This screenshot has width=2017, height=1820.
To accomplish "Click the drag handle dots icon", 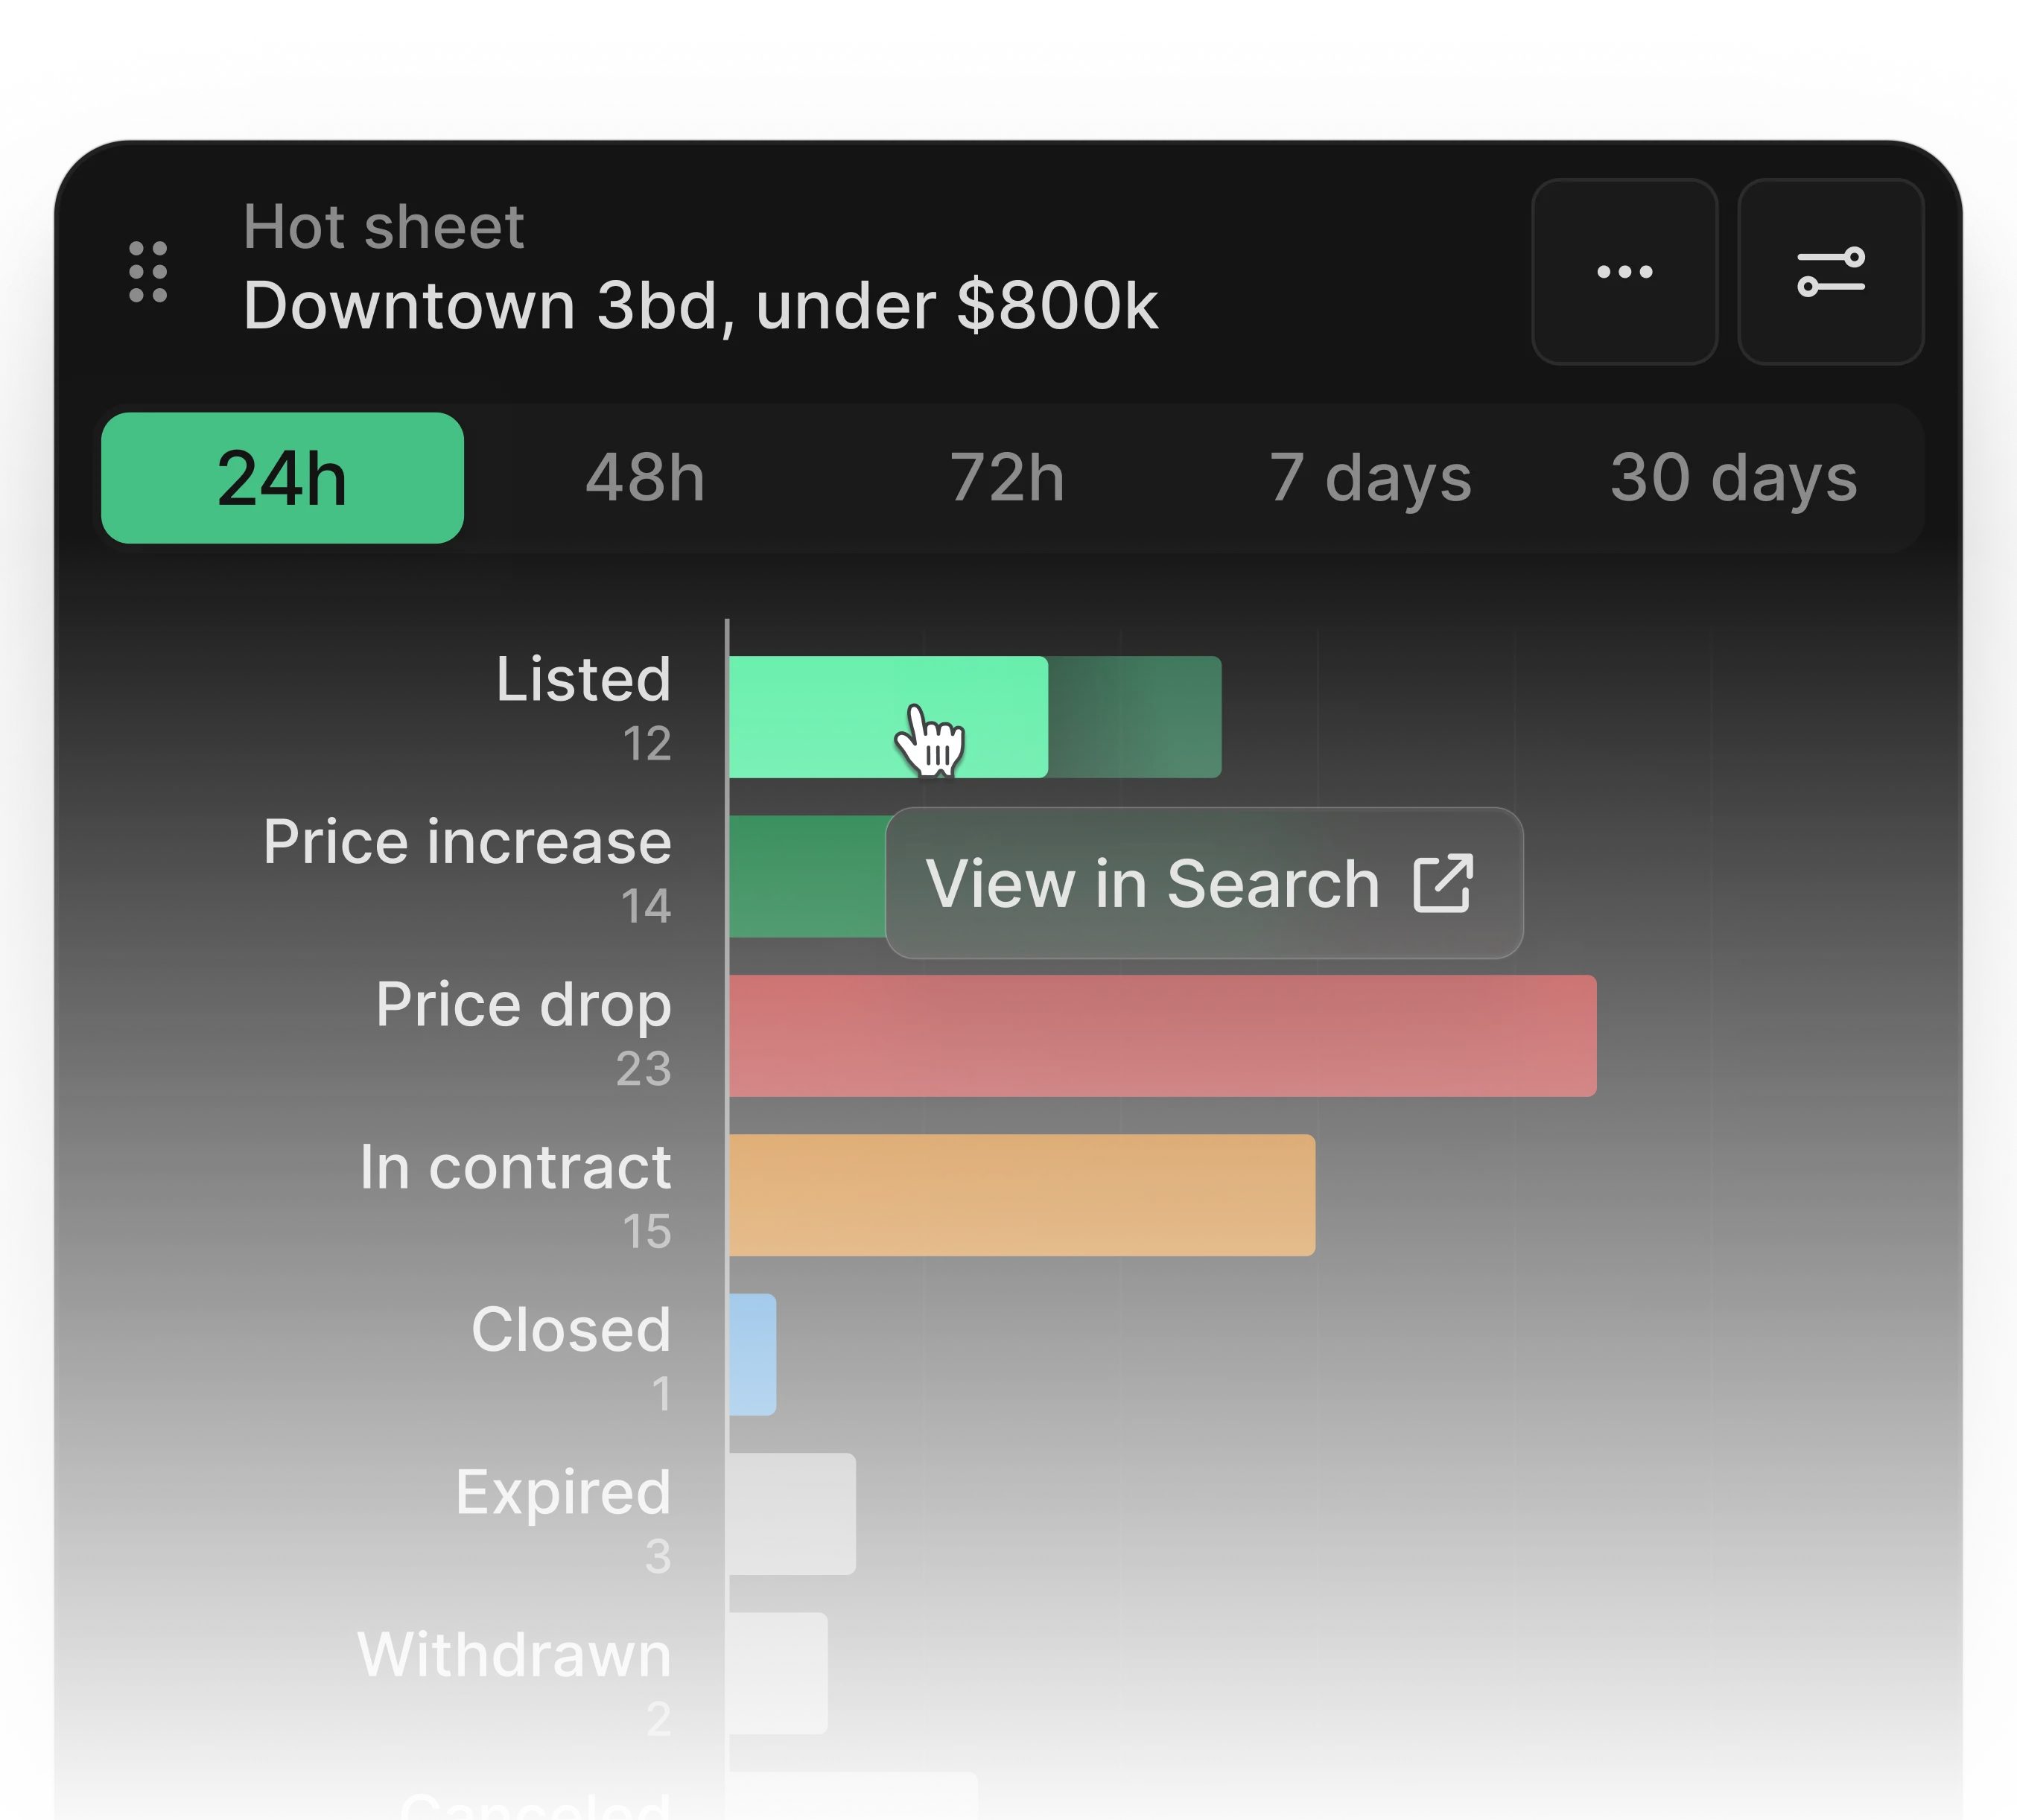I will point(148,271).
